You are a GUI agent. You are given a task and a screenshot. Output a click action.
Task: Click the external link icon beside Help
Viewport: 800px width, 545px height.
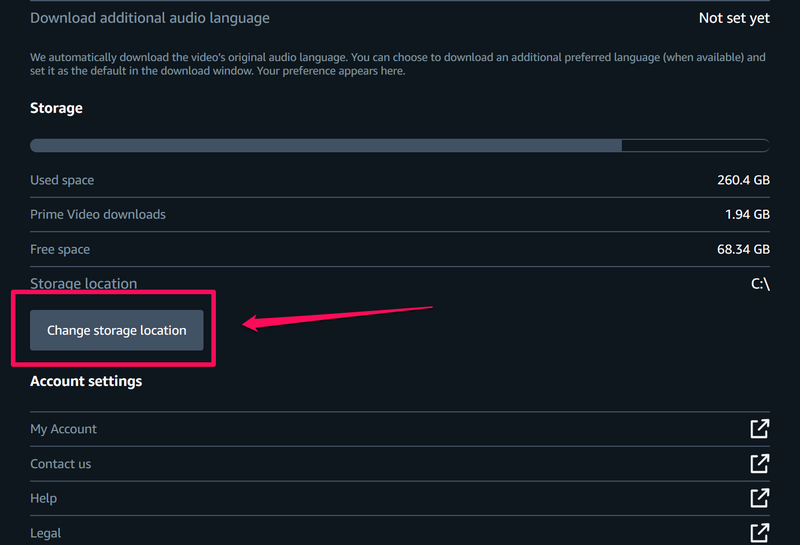(760, 498)
